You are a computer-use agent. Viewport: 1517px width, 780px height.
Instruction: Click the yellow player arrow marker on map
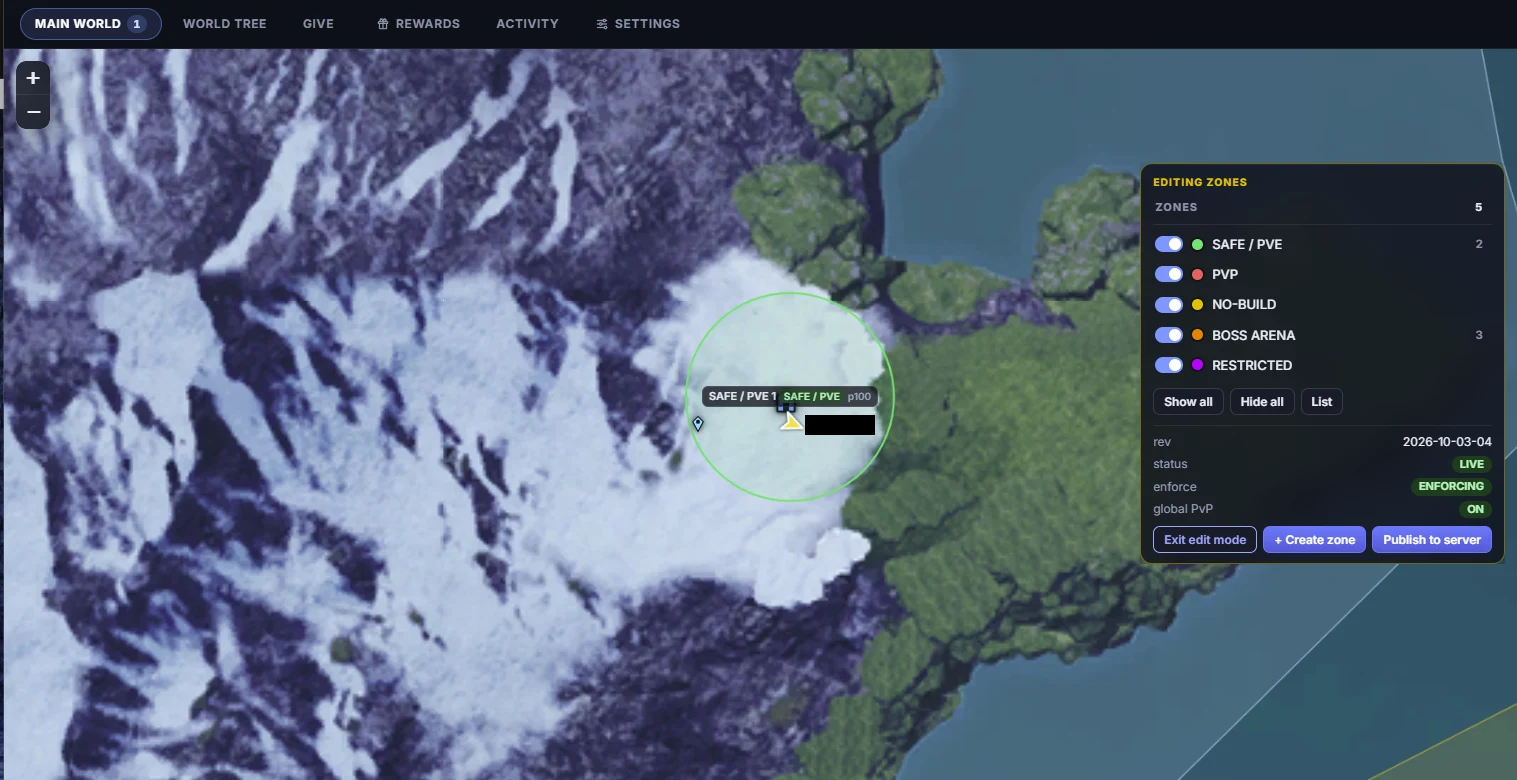791,422
